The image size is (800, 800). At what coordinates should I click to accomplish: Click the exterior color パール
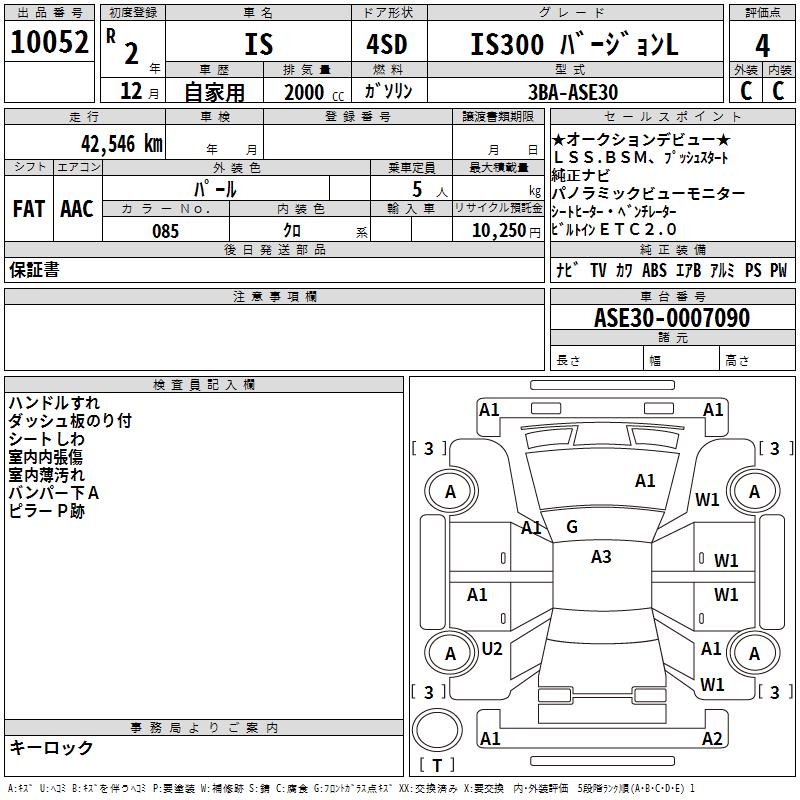coord(215,189)
